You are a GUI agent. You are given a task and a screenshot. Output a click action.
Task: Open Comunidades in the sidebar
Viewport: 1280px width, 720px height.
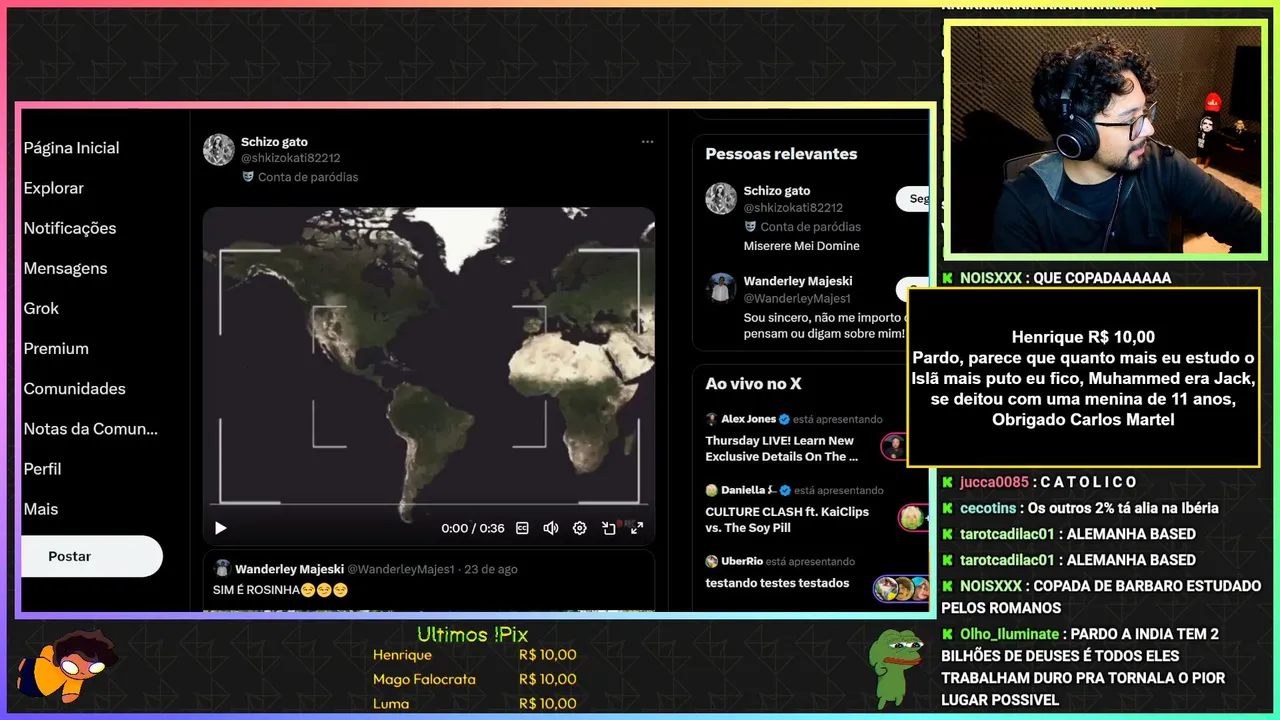tap(74, 388)
